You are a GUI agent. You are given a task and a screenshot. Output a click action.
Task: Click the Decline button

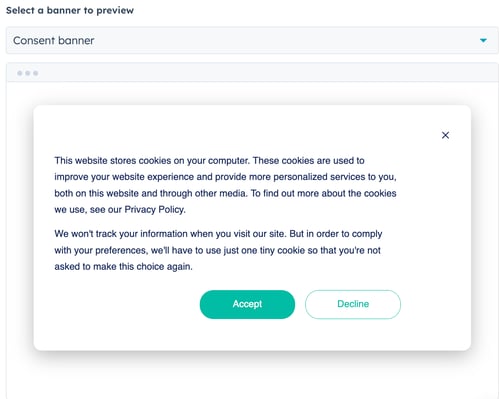pos(353,304)
